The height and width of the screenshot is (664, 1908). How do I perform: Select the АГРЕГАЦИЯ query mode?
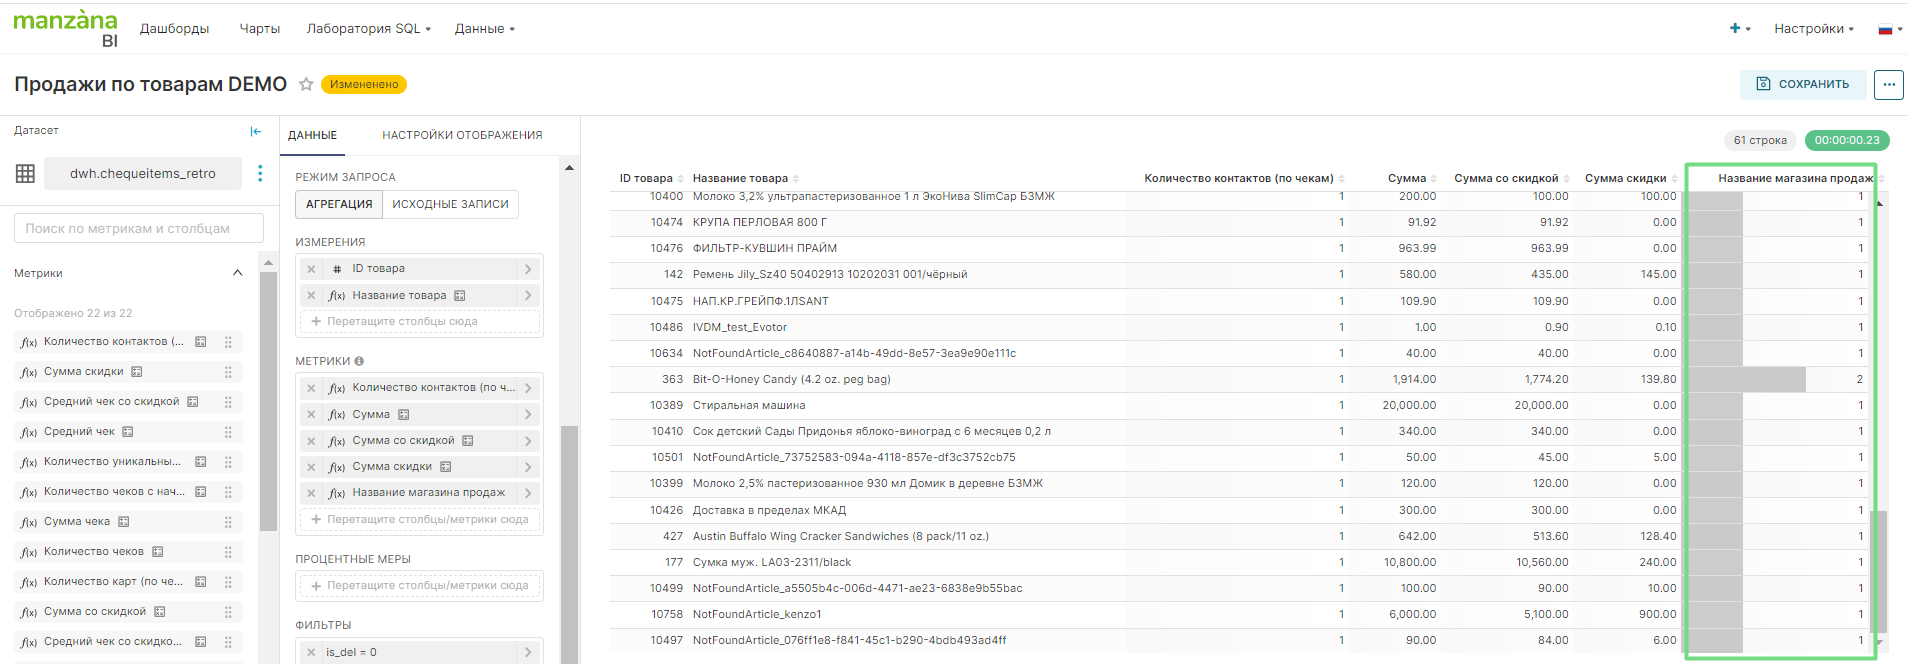pyautogui.click(x=339, y=204)
